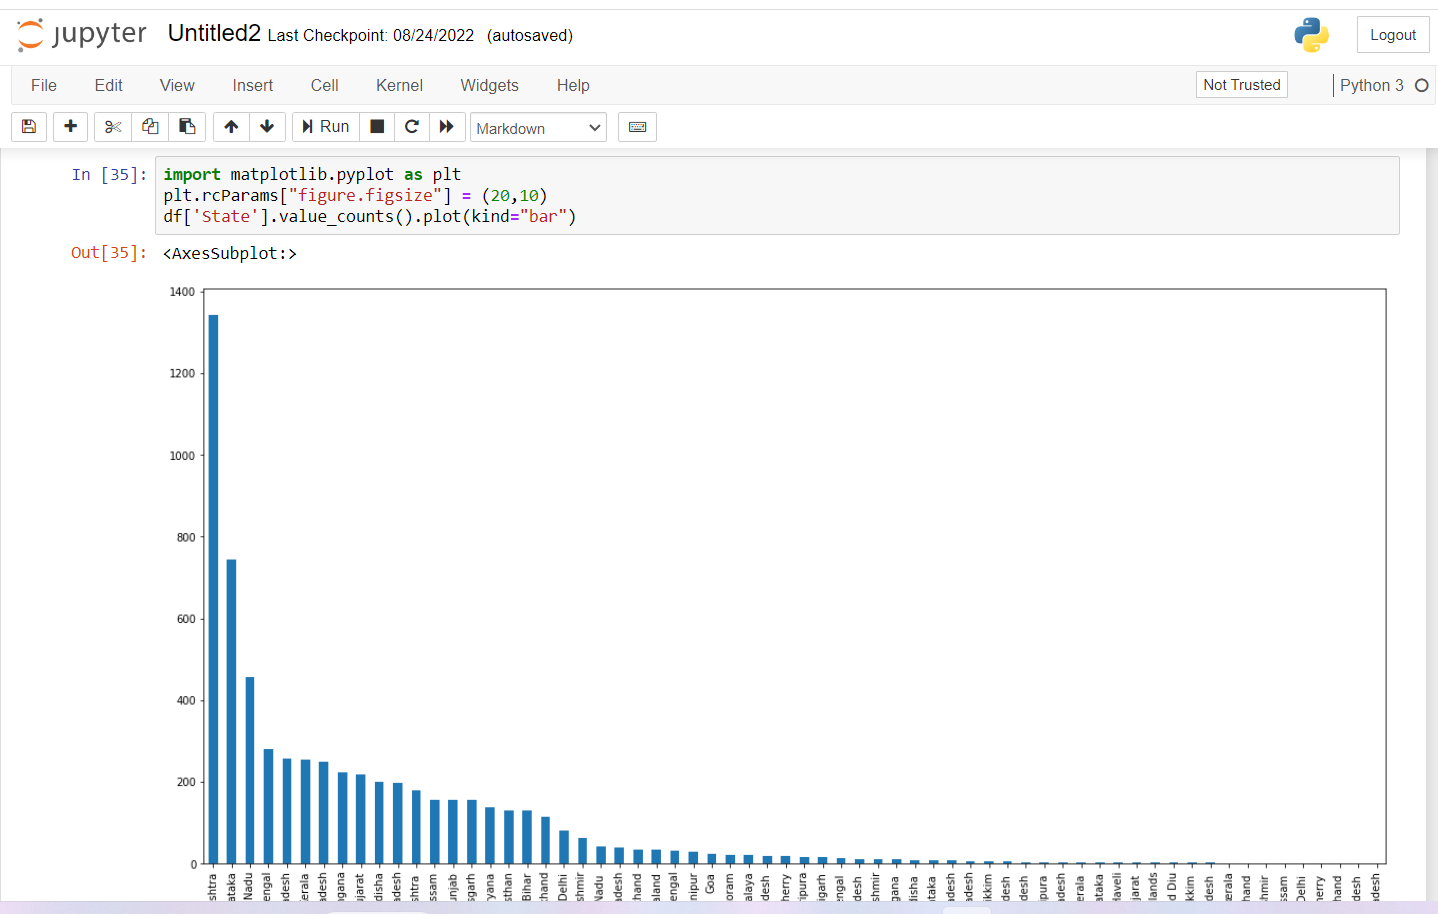Image resolution: width=1438 pixels, height=914 pixels.
Task: Click the Python logo icon
Action: [1311, 35]
